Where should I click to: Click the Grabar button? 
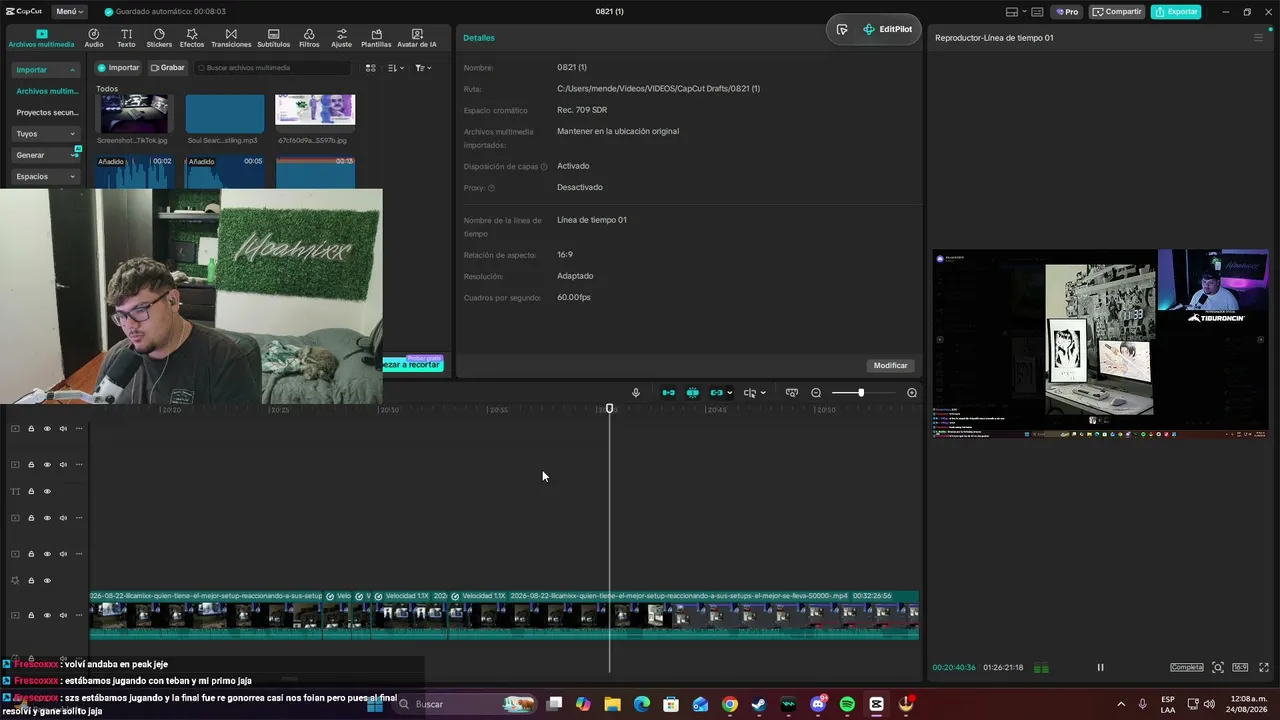168,68
